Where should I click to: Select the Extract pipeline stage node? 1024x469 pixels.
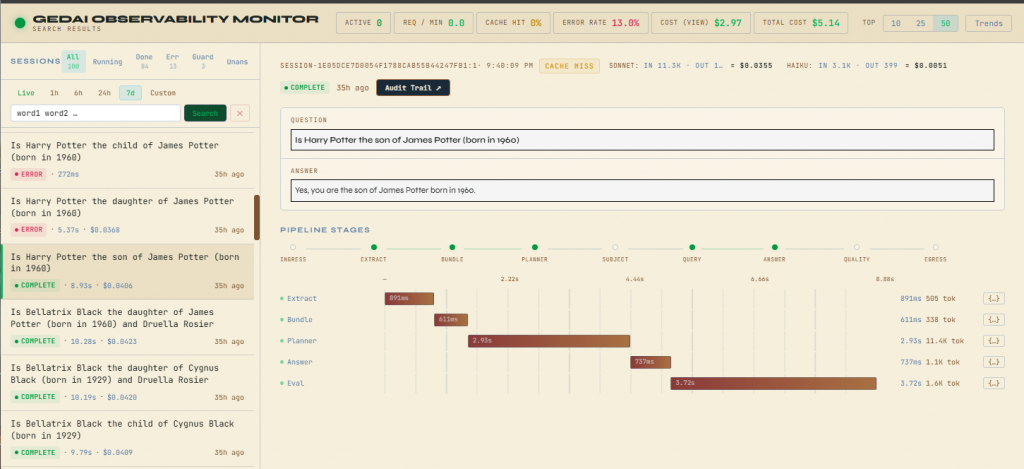point(374,248)
